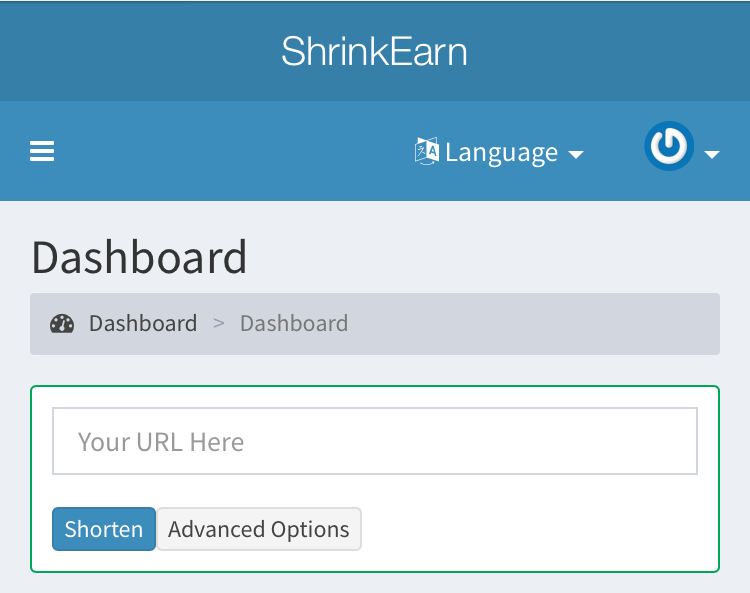The height and width of the screenshot is (593, 750).
Task: Click the translate language icon
Action: [427, 151]
